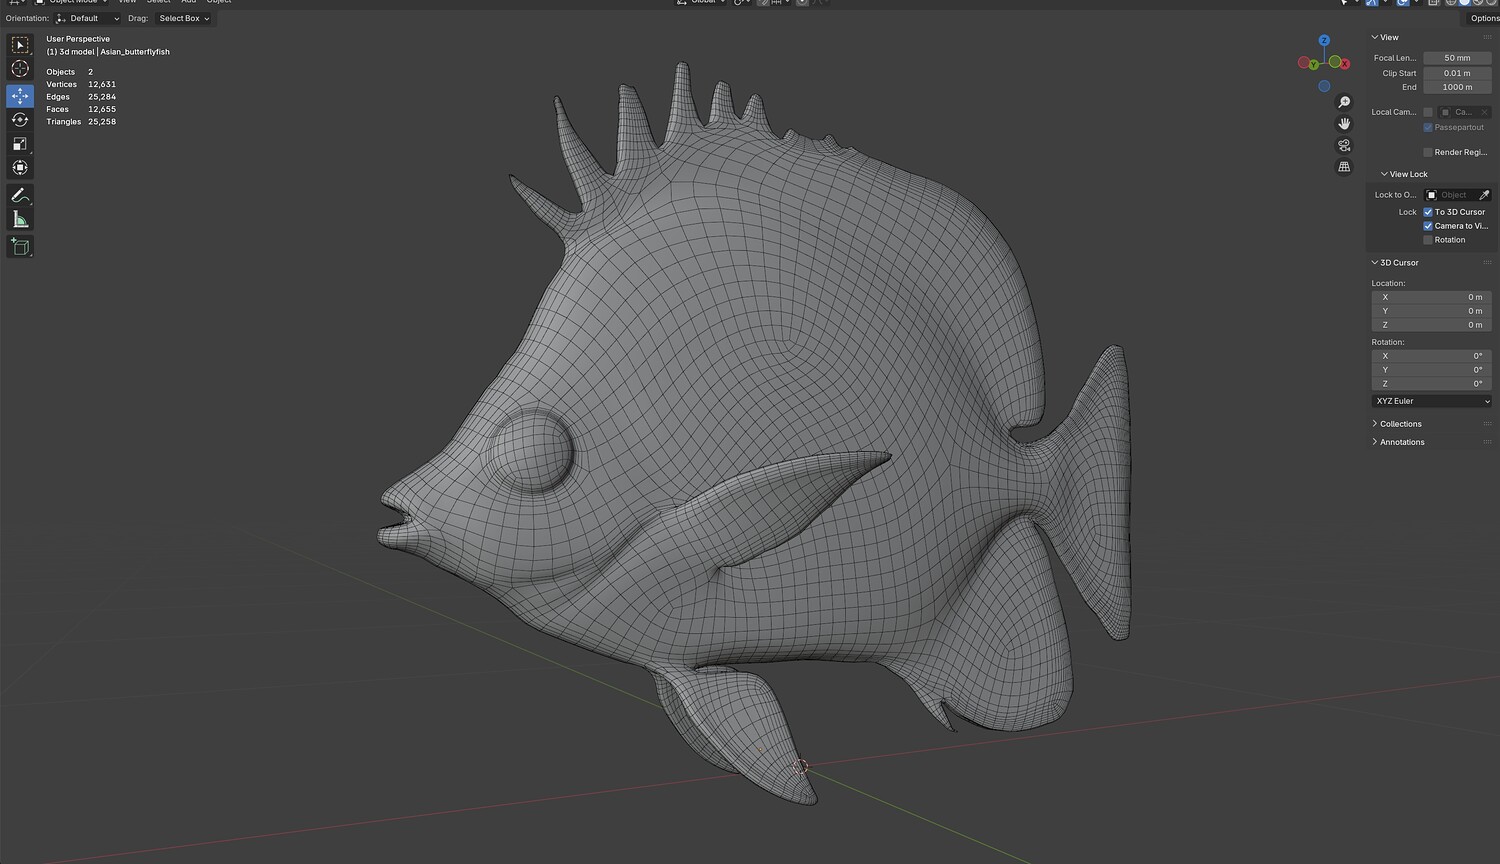Click the blue Z axis on the gizmo
The width and height of the screenshot is (1500, 864).
coord(1324,41)
